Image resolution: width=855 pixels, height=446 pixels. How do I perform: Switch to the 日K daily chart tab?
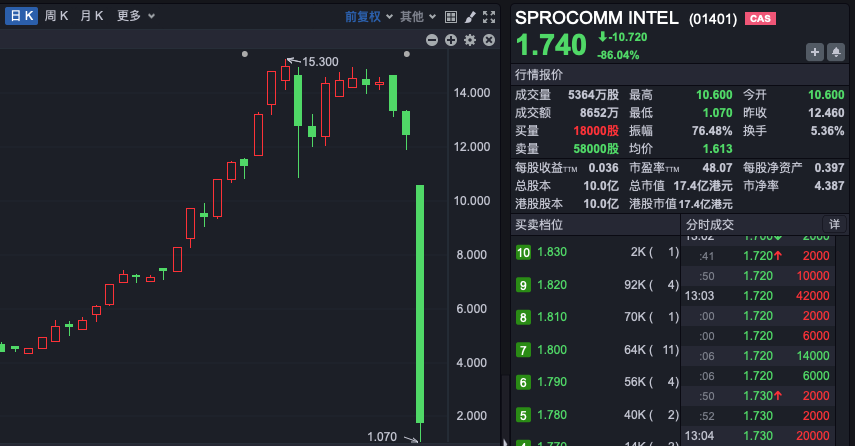tap(21, 16)
